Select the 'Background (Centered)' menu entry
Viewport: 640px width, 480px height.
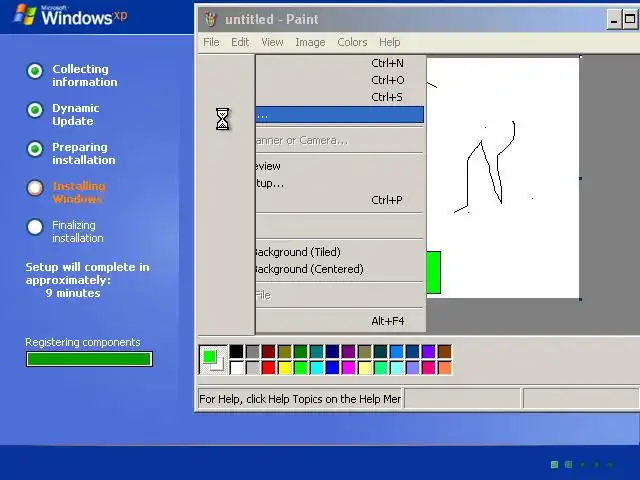coord(340,269)
